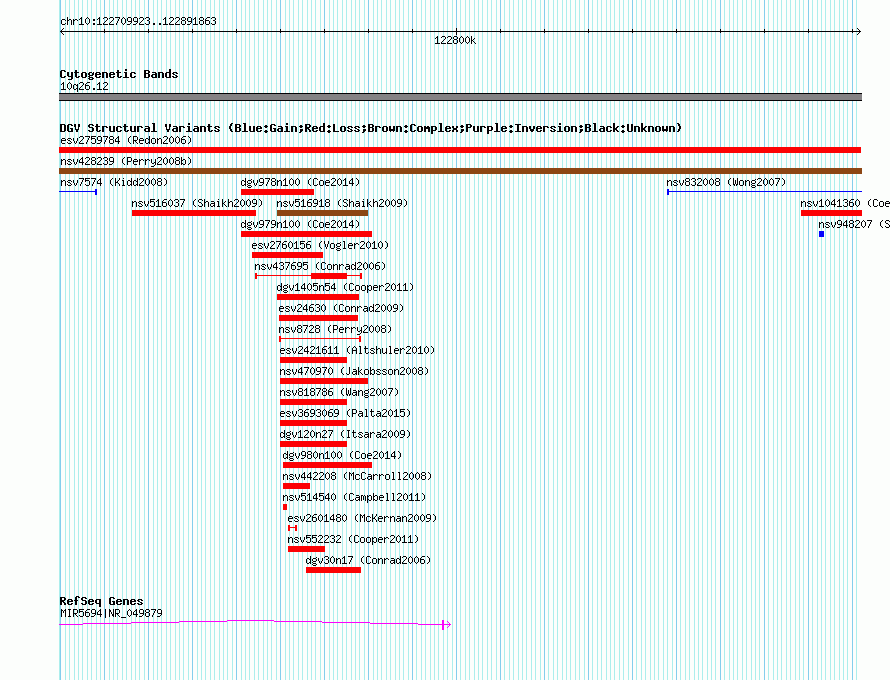Click the ruler's left arrow end
Screen dimensions: 890x680
[x=62, y=32]
